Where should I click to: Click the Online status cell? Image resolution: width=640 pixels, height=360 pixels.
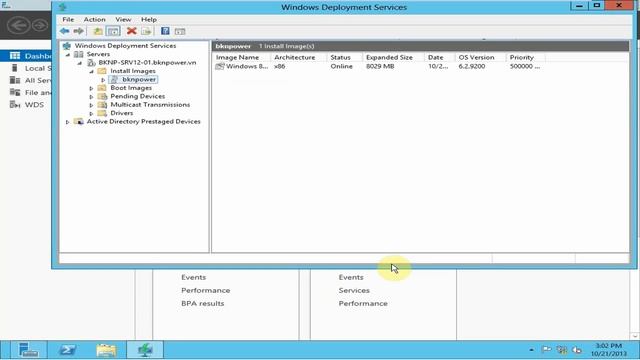(x=341, y=66)
